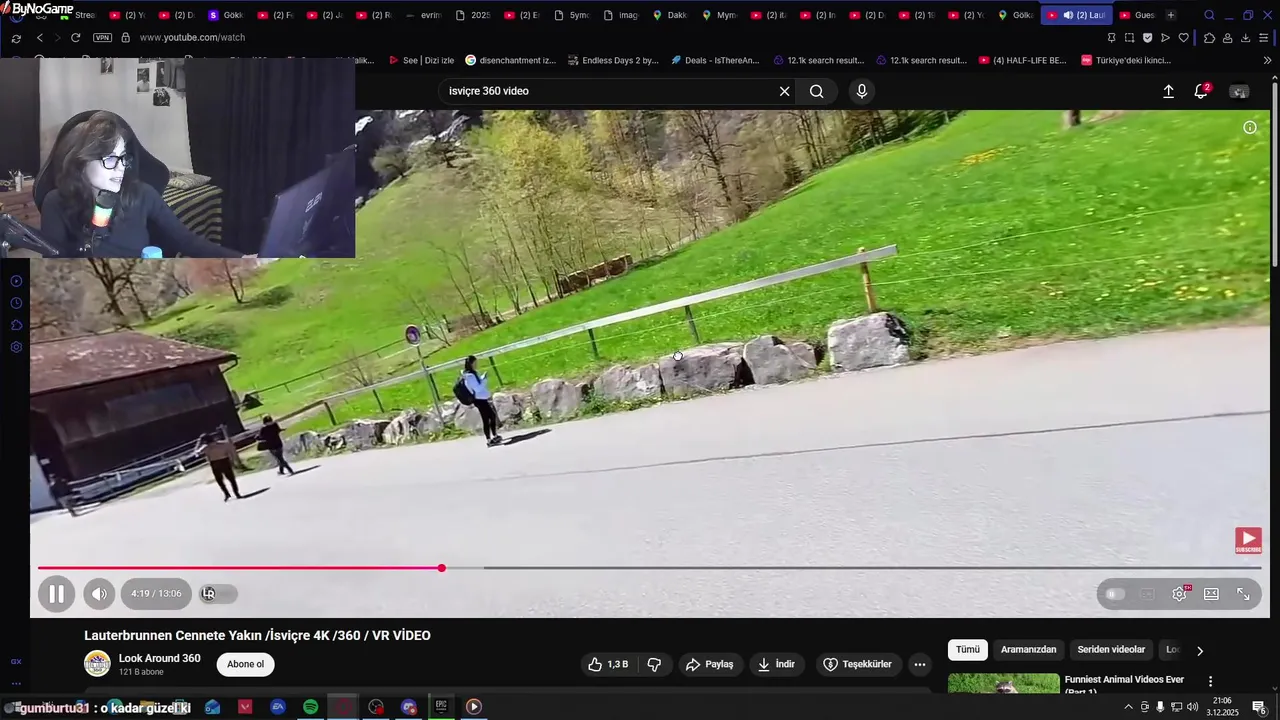Start voice search with microphone icon
Image resolution: width=1280 pixels, height=720 pixels.
(862, 91)
